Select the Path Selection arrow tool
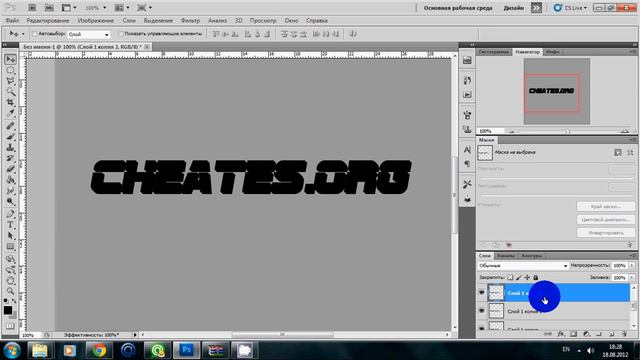 [x=10, y=236]
